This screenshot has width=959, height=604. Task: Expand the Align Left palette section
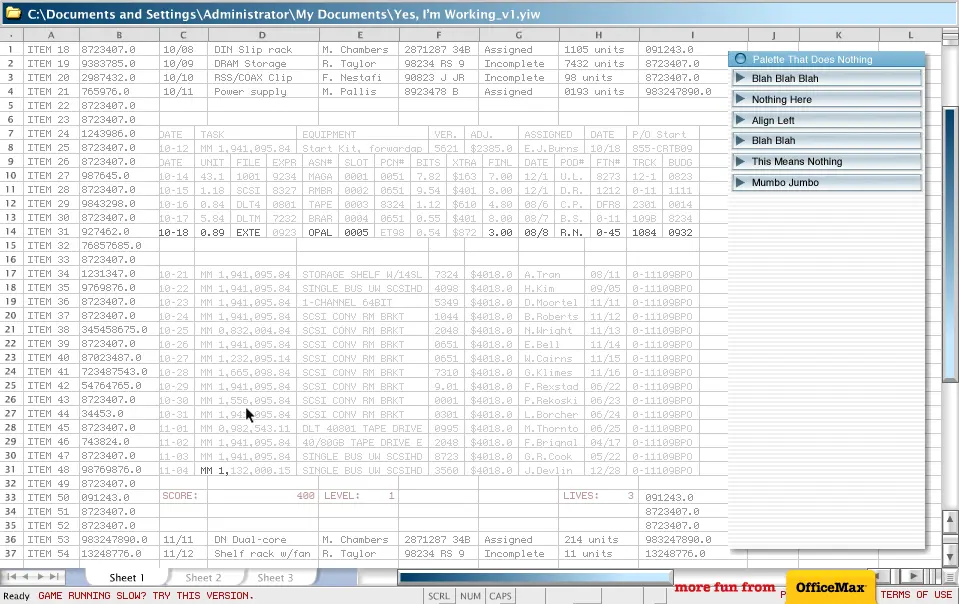[827, 120]
